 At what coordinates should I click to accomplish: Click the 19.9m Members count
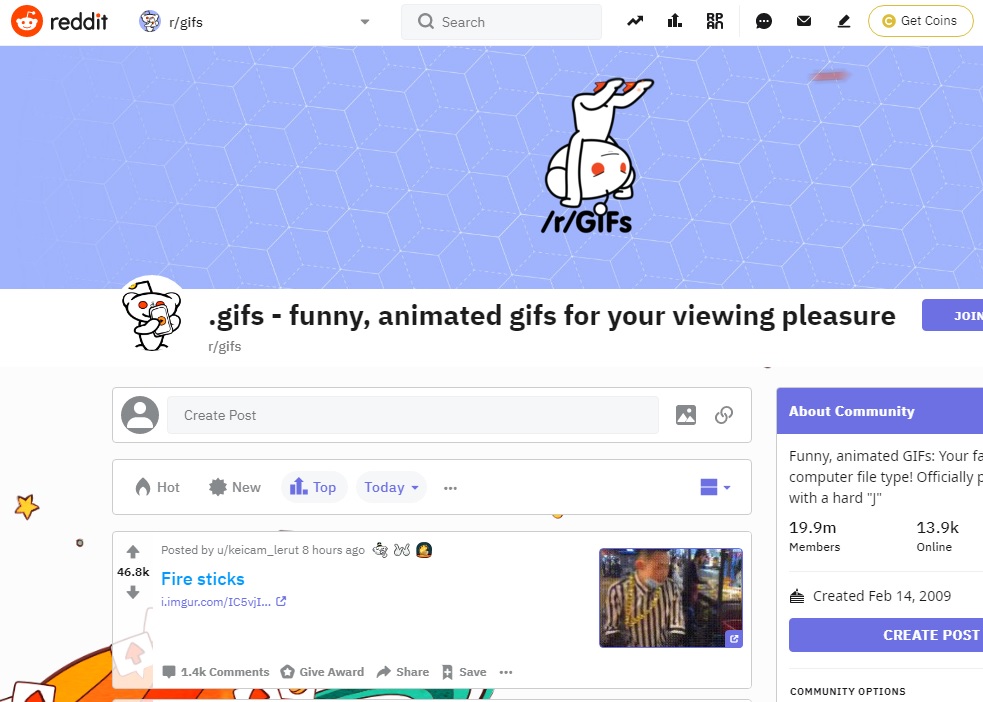click(814, 536)
